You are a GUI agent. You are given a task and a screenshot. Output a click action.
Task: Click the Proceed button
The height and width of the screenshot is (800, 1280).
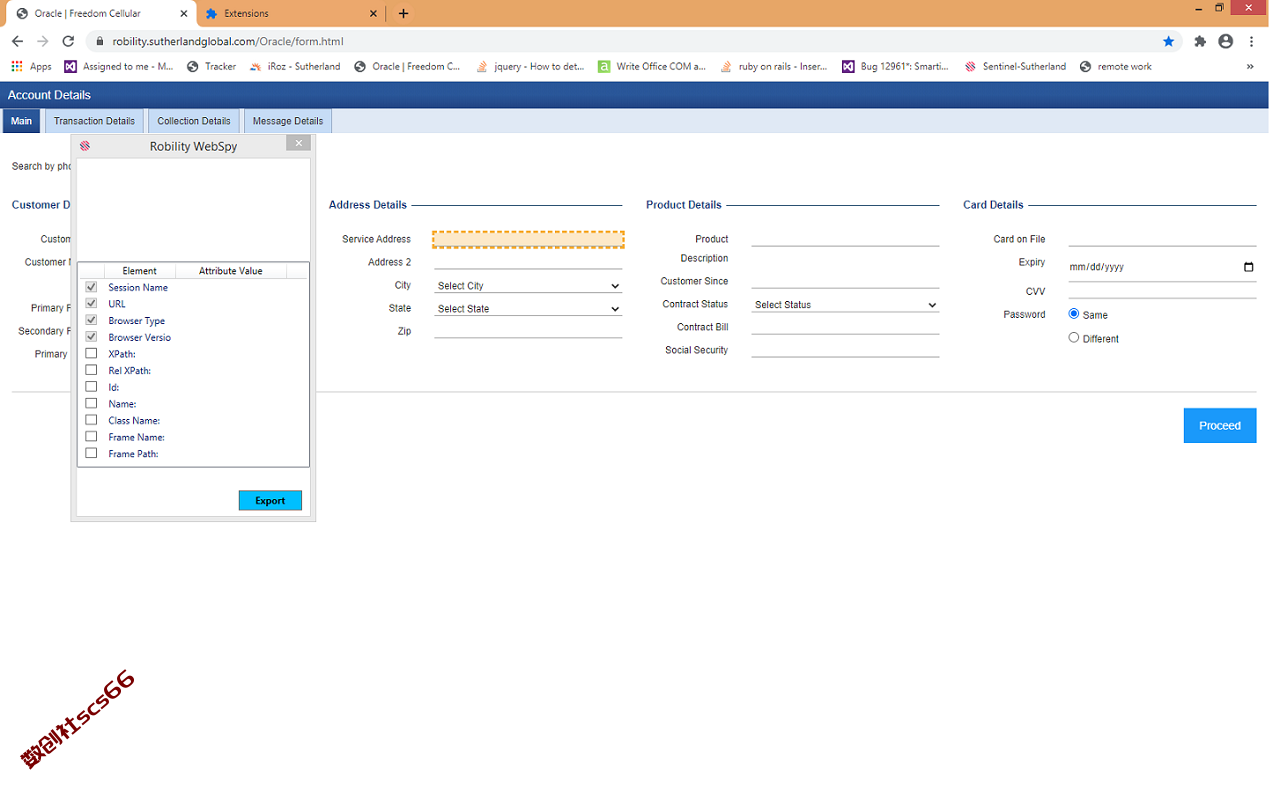coord(1220,425)
